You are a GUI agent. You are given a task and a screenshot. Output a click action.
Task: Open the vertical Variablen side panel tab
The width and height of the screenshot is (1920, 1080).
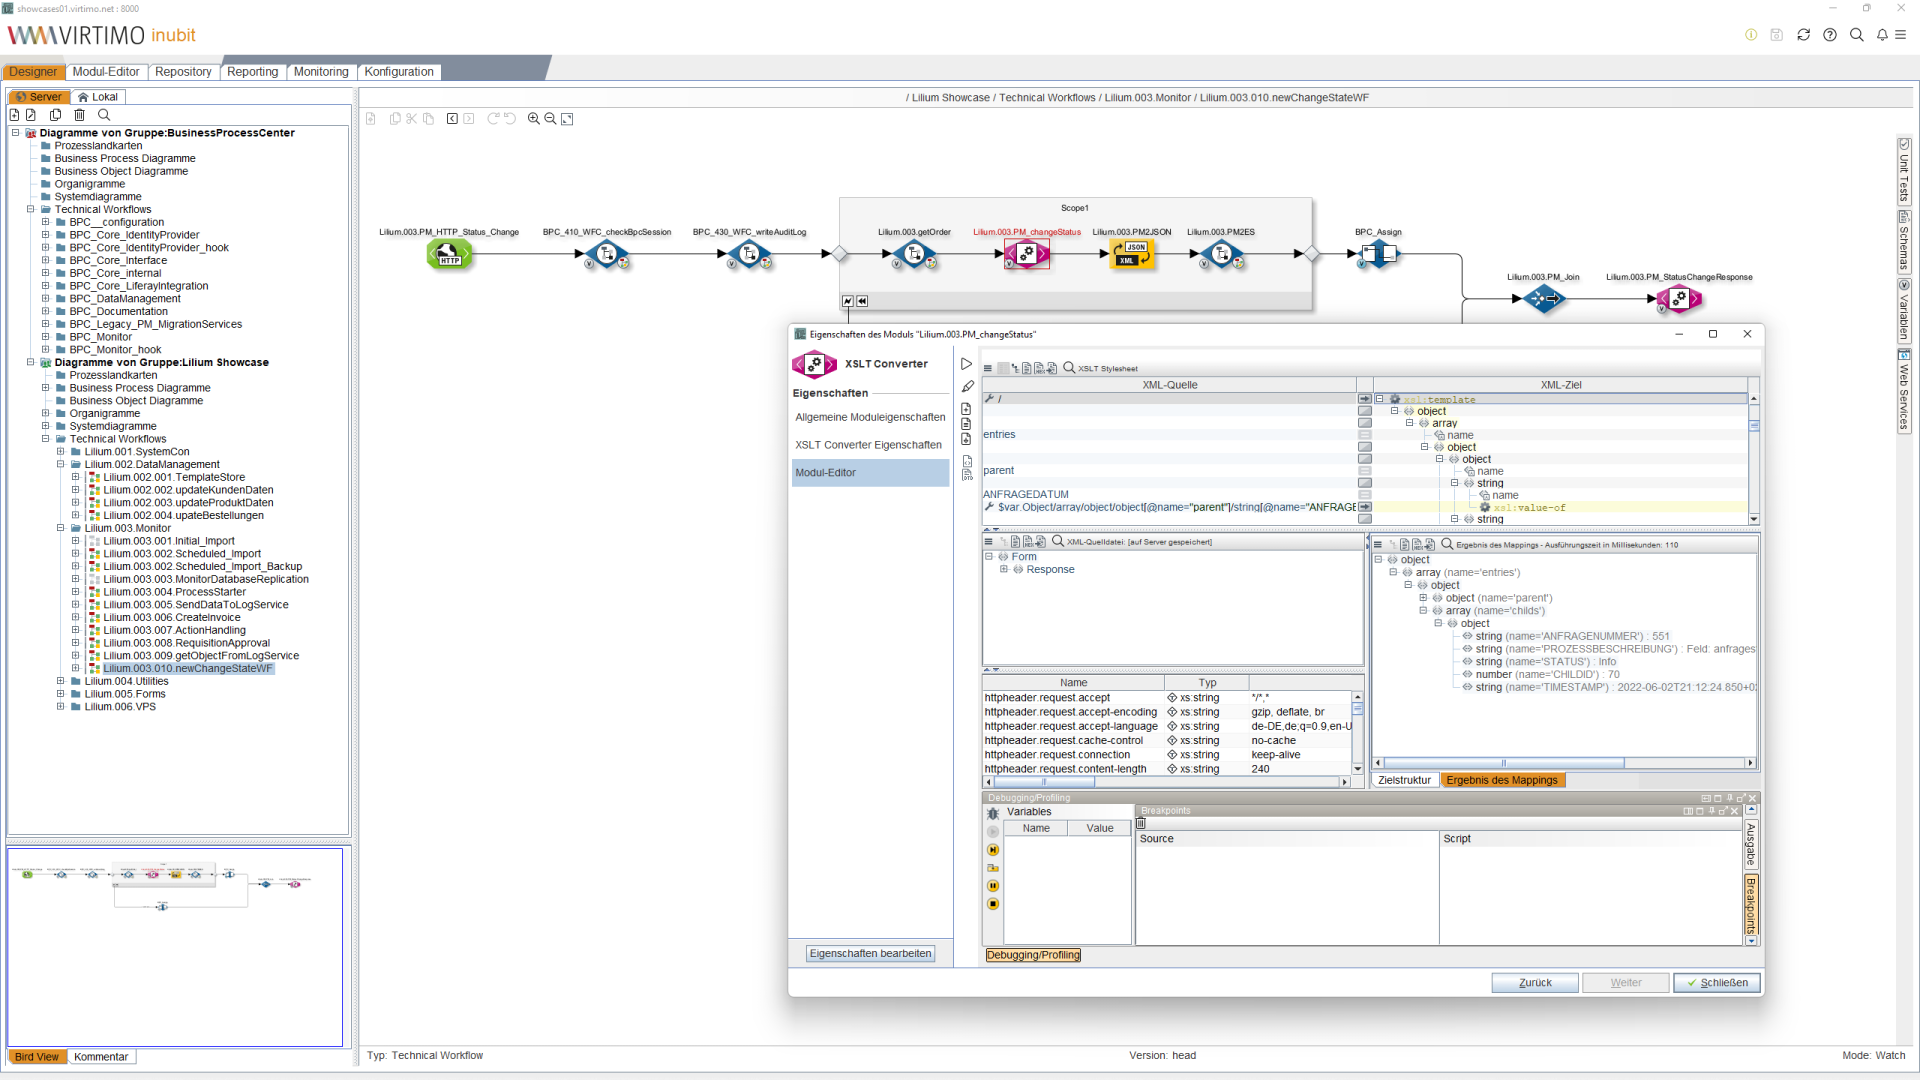[x=1904, y=311]
